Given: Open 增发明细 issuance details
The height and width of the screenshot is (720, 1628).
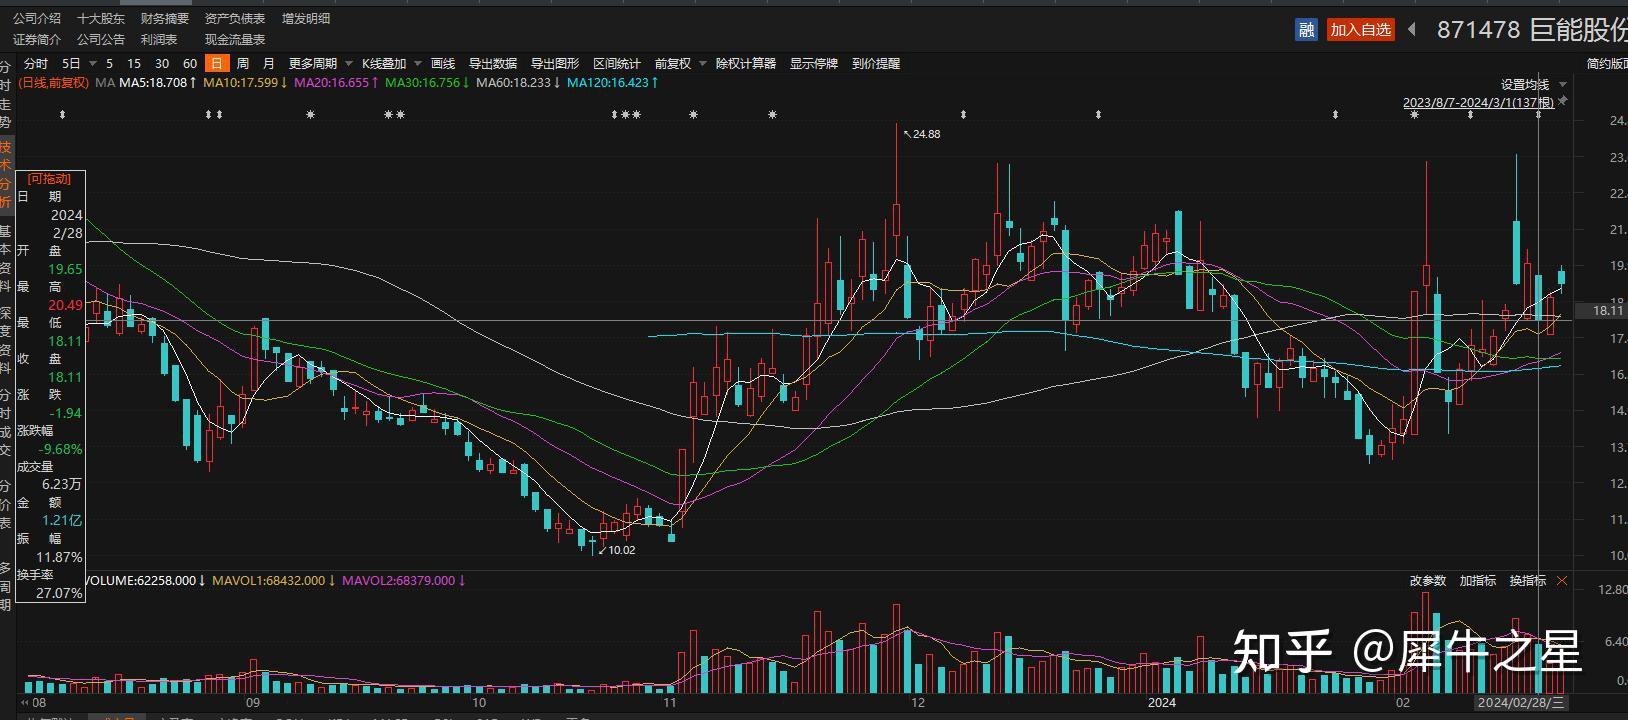Looking at the screenshot, I should [x=306, y=19].
